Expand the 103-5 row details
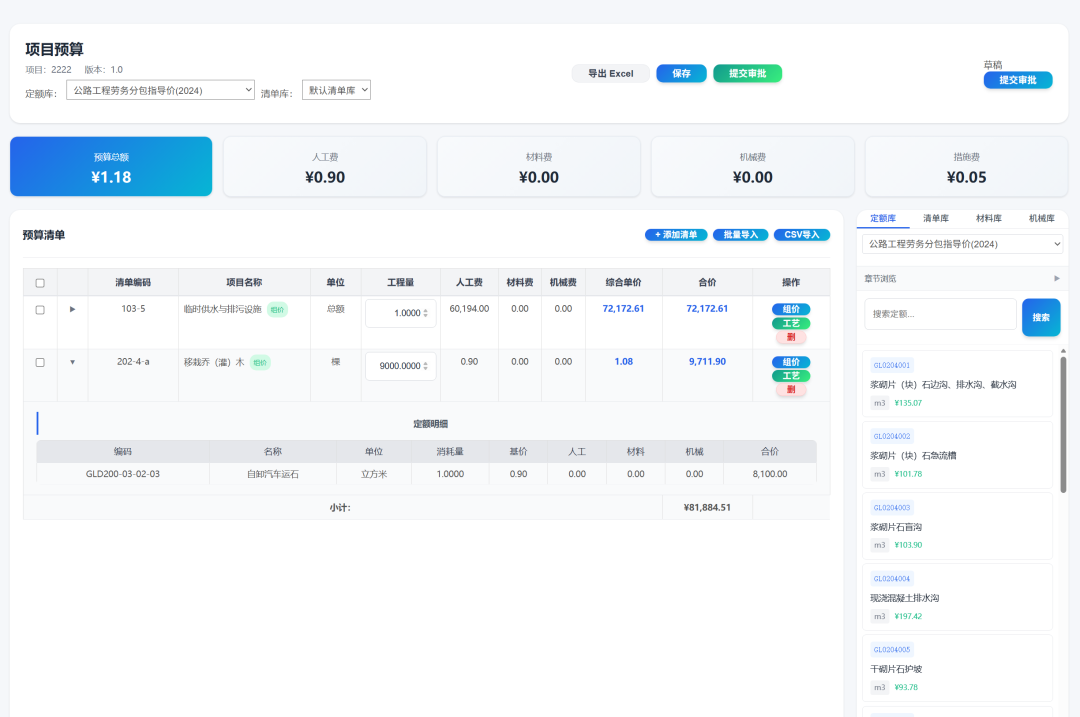This screenshot has height=717, width=1080. pyautogui.click(x=72, y=310)
